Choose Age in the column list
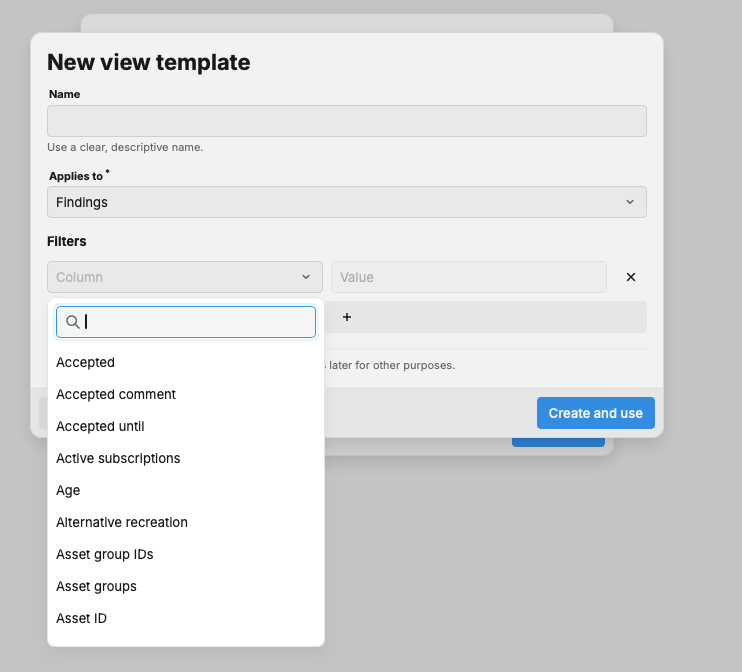The width and height of the screenshot is (742, 672). pyautogui.click(x=68, y=490)
